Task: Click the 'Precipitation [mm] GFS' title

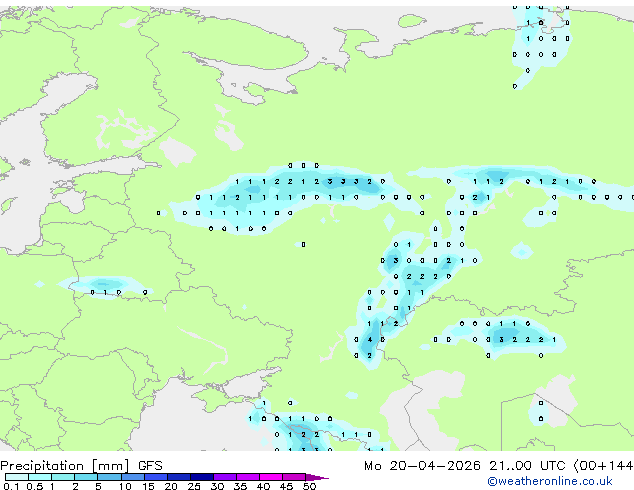Action: pos(81,466)
